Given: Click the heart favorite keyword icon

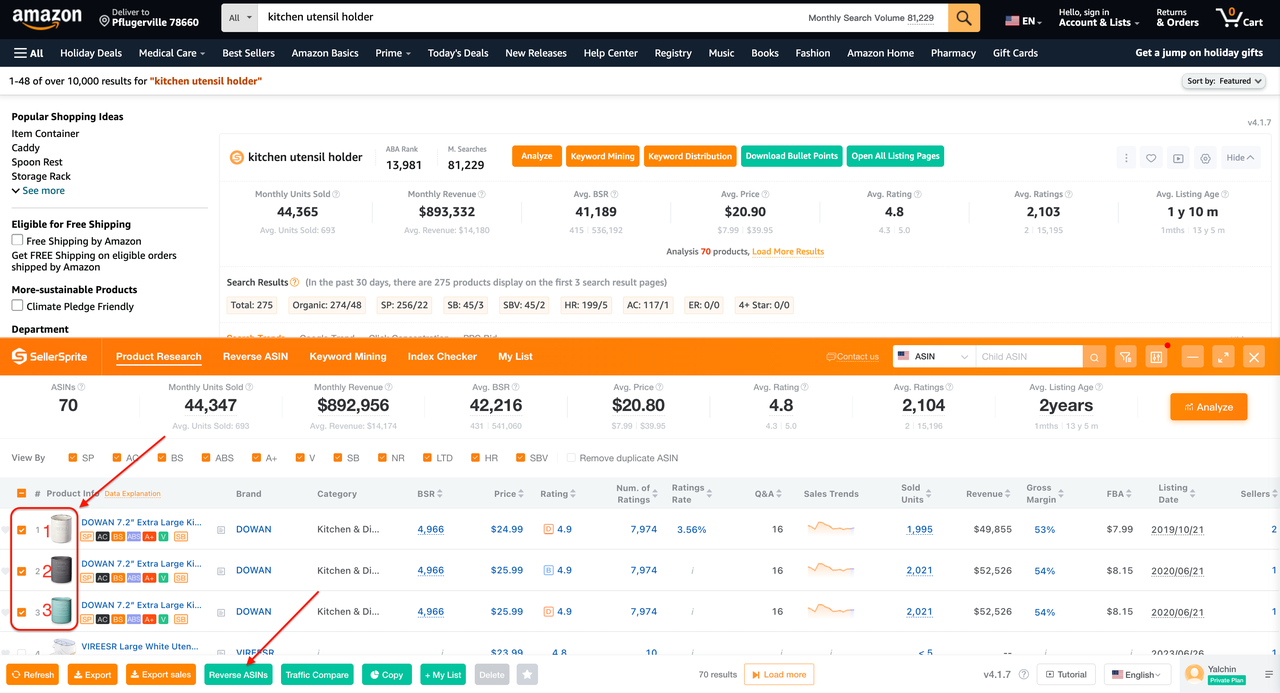Looking at the screenshot, I should tap(1152, 158).
